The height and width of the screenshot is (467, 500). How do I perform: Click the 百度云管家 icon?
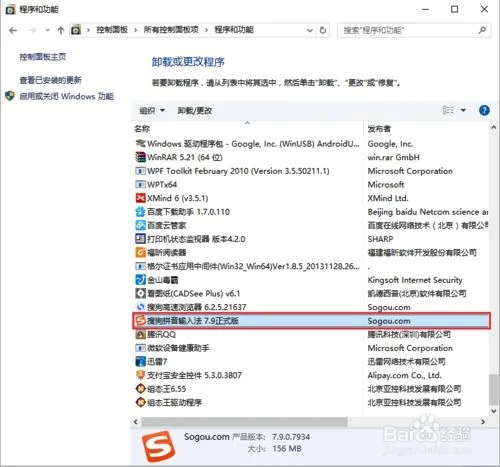[140, 225]
